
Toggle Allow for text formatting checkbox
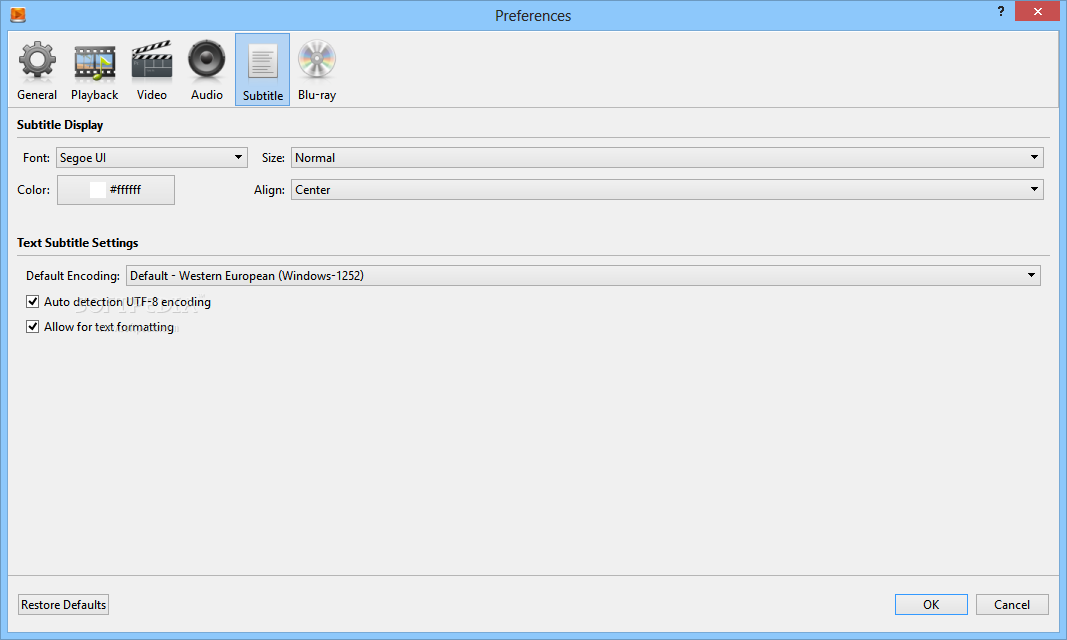32,326
